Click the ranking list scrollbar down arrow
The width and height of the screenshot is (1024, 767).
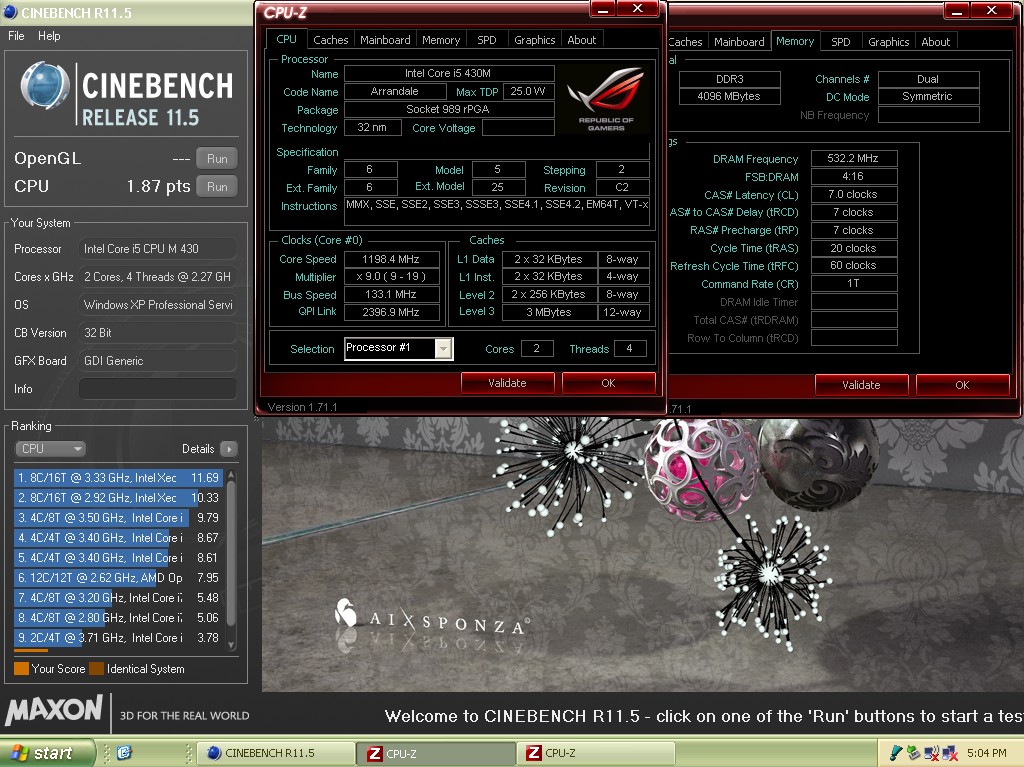click(x=231, y=645)
